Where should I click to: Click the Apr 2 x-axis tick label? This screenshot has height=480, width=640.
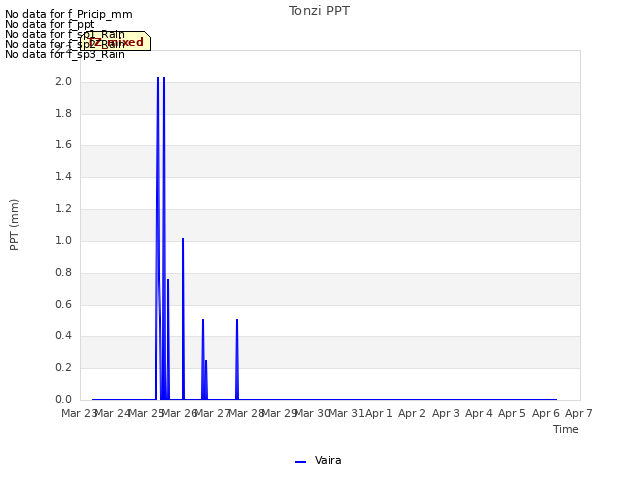point(412,413)
